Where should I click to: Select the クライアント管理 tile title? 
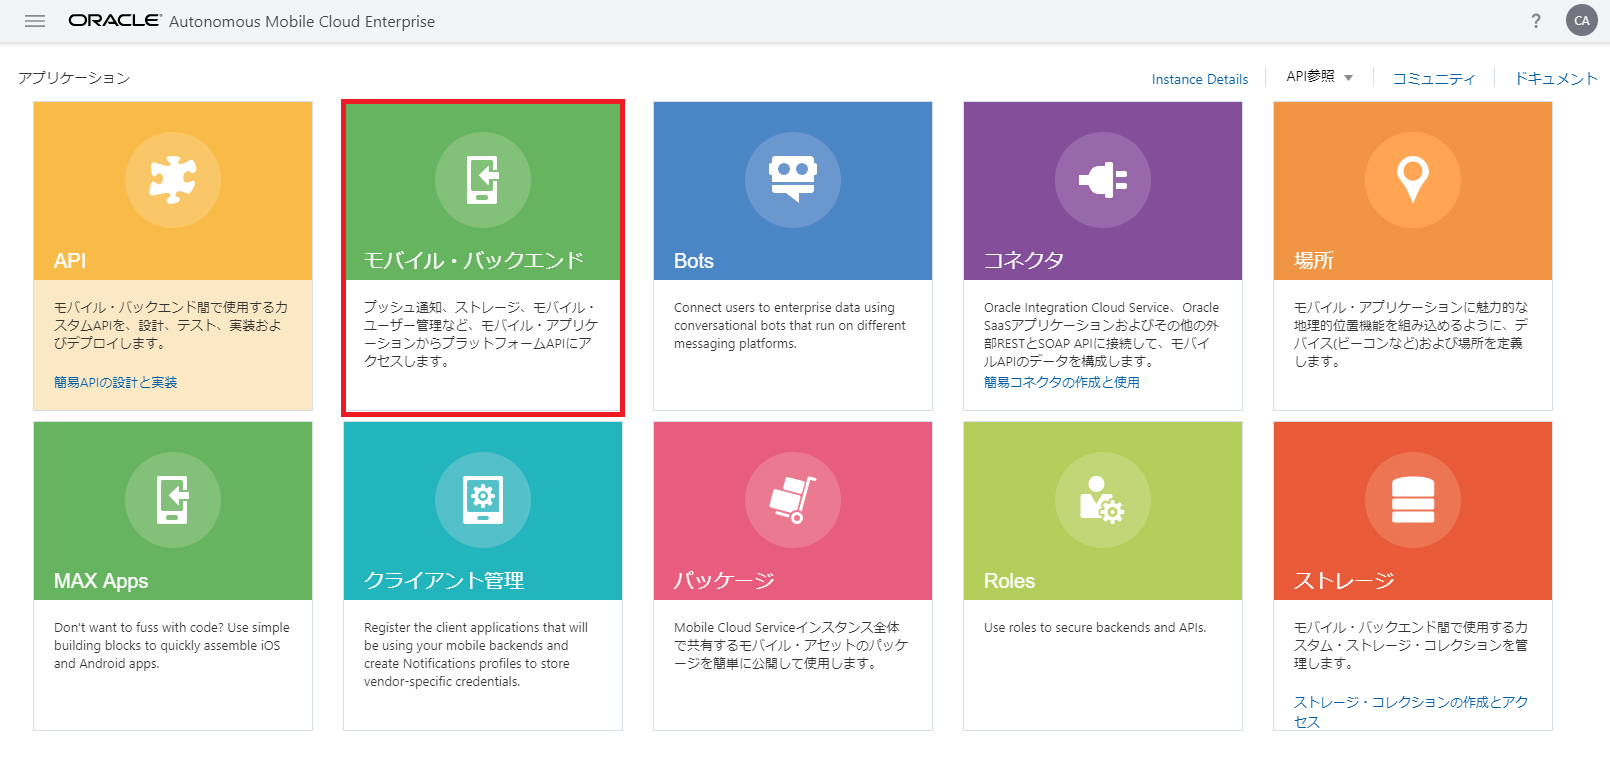point(444,581)
